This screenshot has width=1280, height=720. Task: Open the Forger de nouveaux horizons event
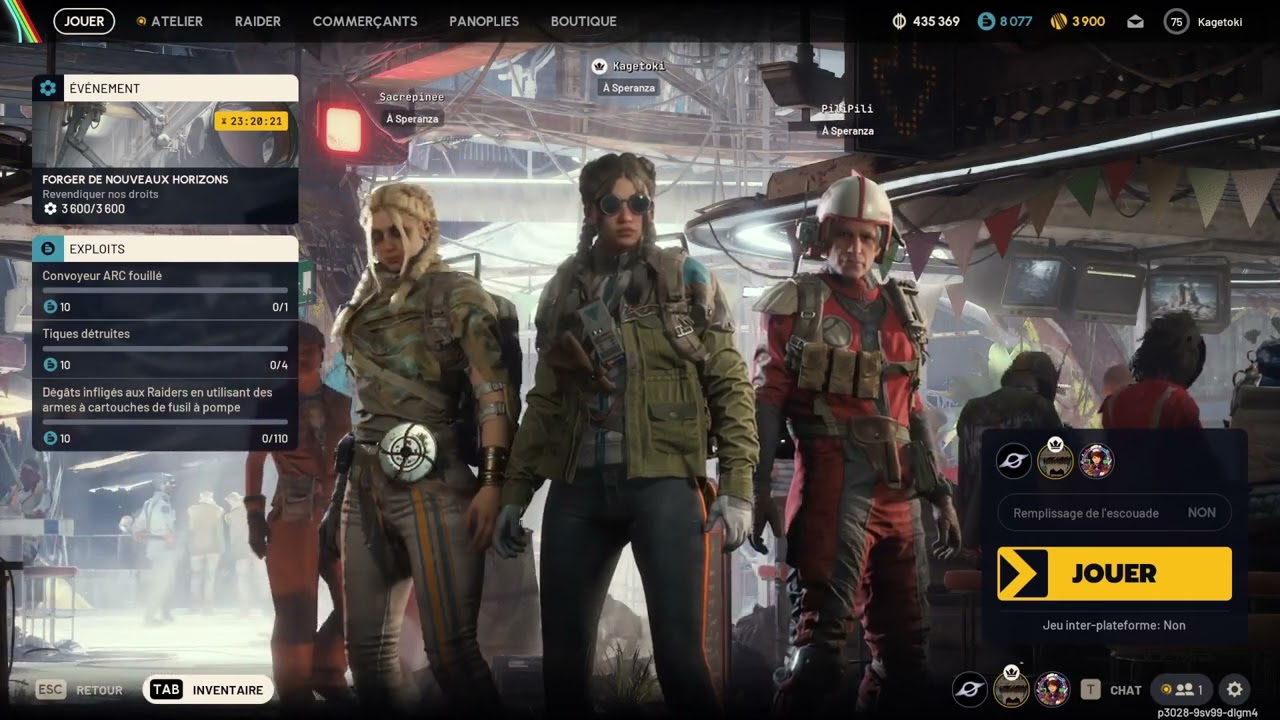pyautogui.click(x=165, y=149)
